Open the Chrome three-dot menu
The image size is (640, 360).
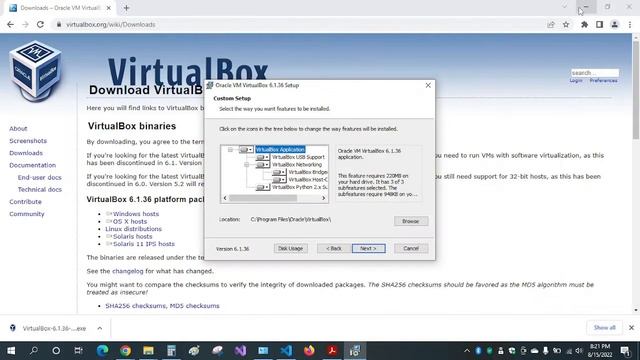(630, 24)
